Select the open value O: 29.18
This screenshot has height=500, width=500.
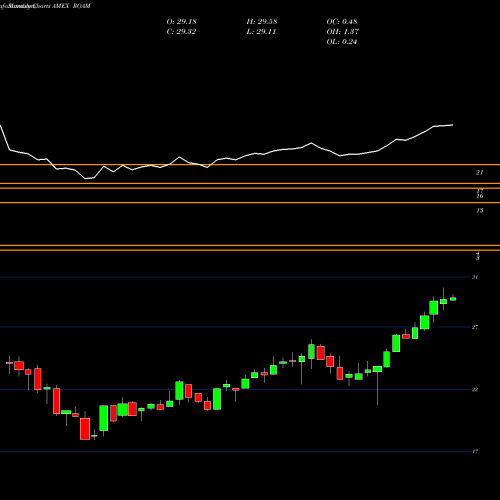181,22
